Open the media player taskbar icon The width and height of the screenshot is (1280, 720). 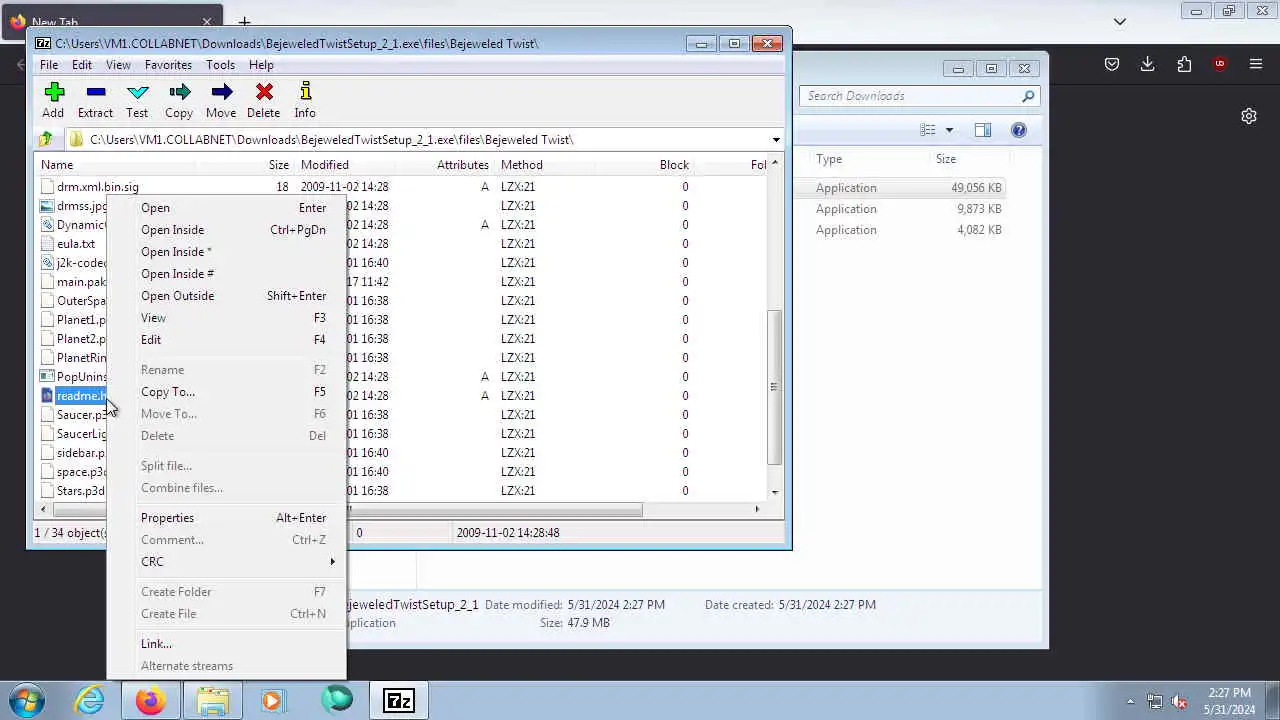[x=273, y=700]
